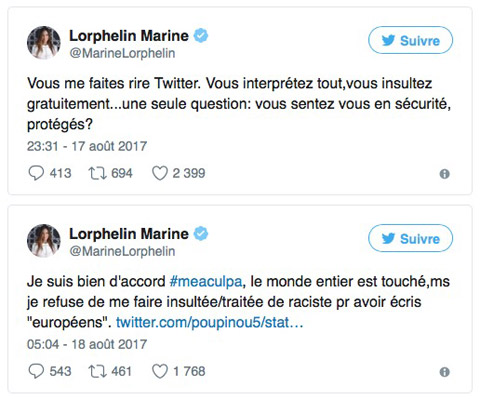Open the profile avatar on the first tweet

point(44,43)
